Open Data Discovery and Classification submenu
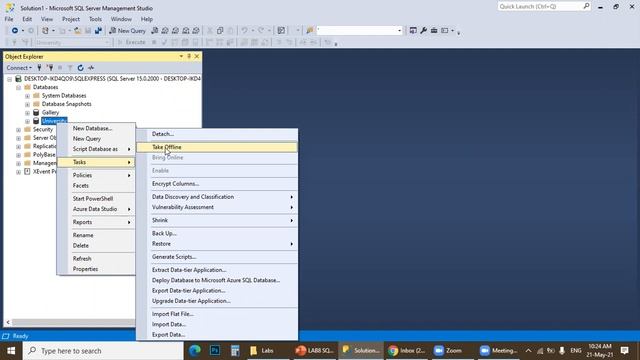640x360 pixels. pos(217,197)
